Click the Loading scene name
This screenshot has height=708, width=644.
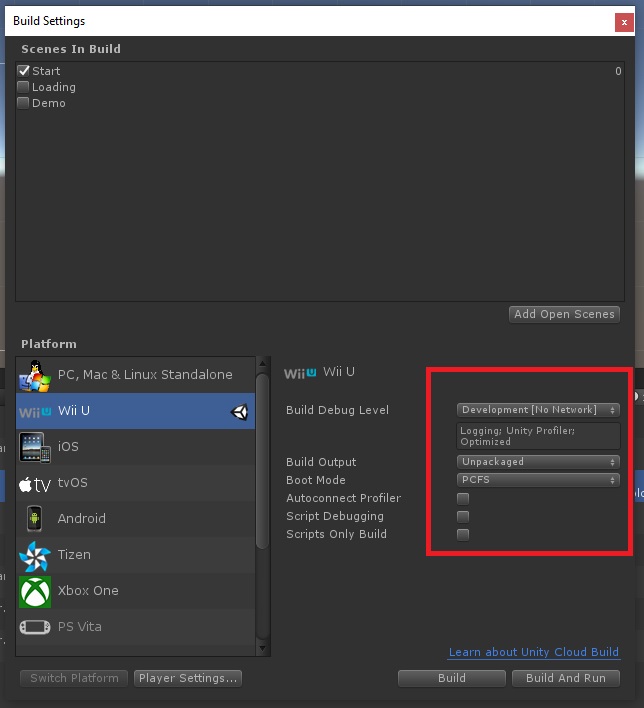[x=54, y=88]
